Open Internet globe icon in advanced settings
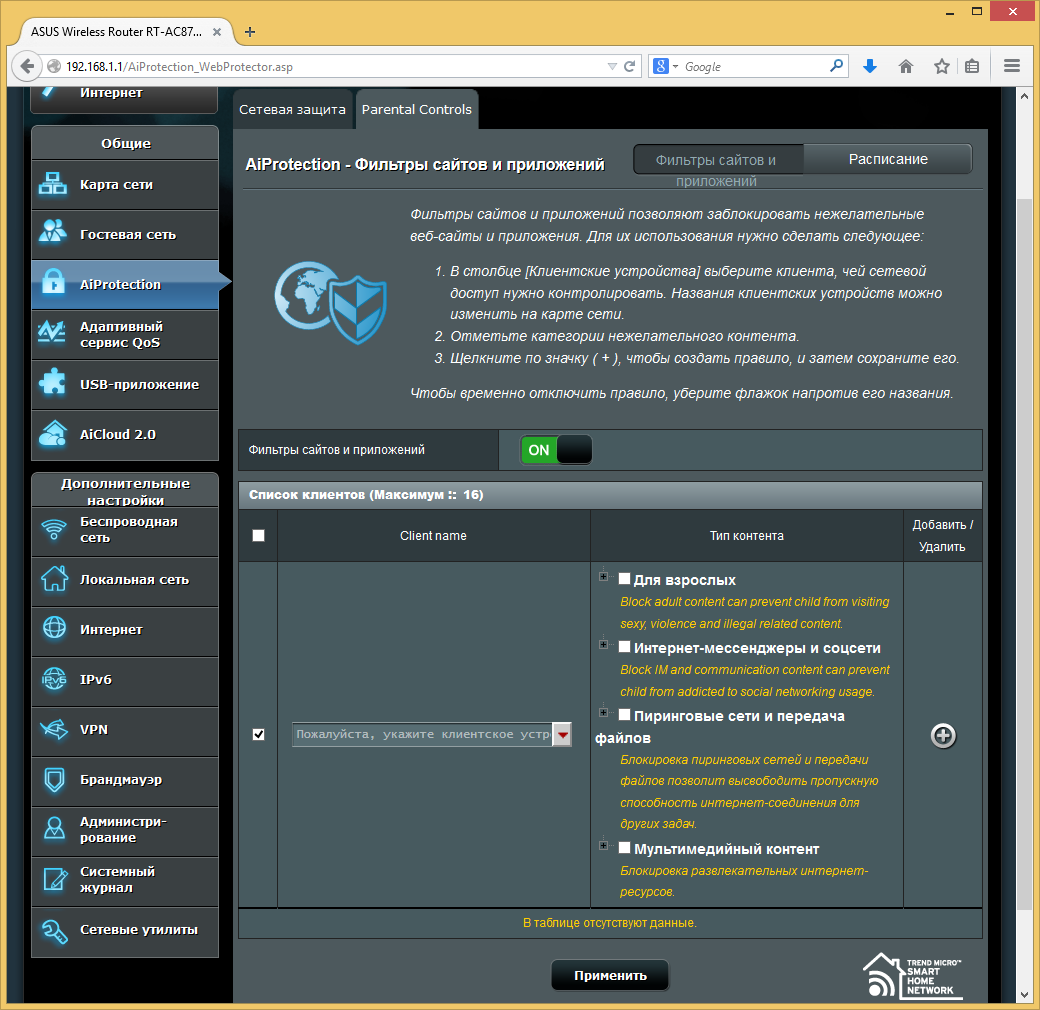This screenshot has height=1010, width=1040. pos(54,627)
